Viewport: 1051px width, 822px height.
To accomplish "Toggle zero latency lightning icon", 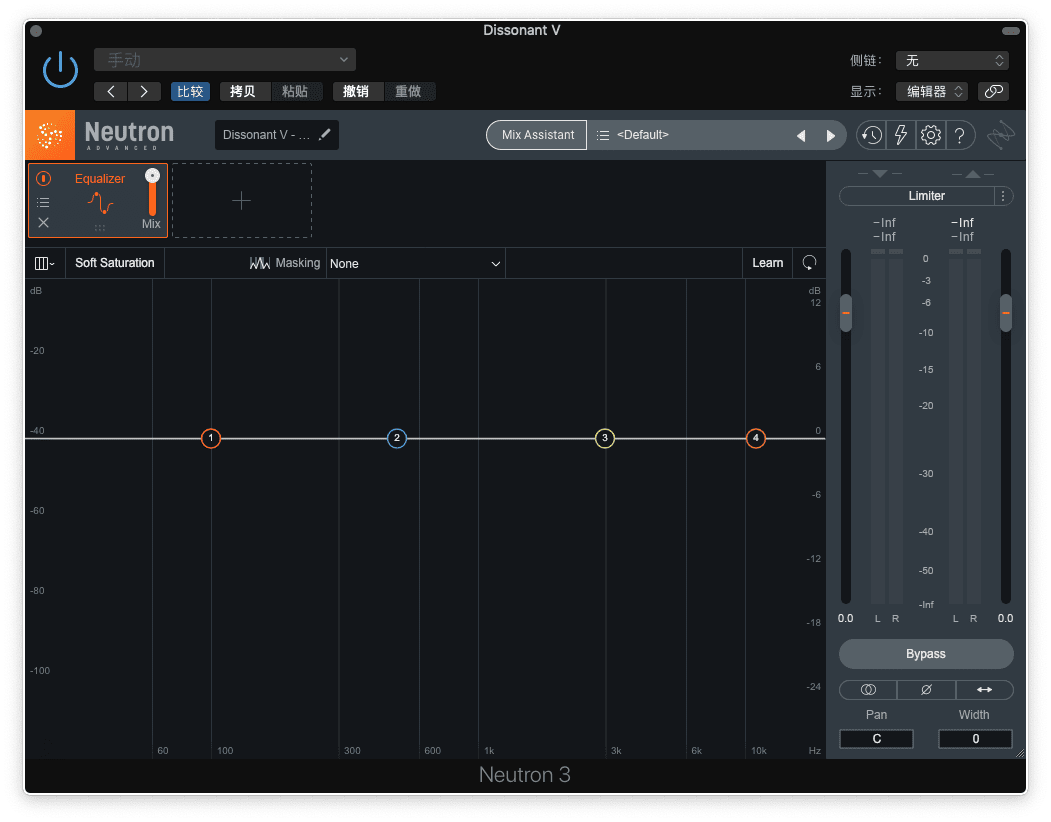I will coord(901,135).
